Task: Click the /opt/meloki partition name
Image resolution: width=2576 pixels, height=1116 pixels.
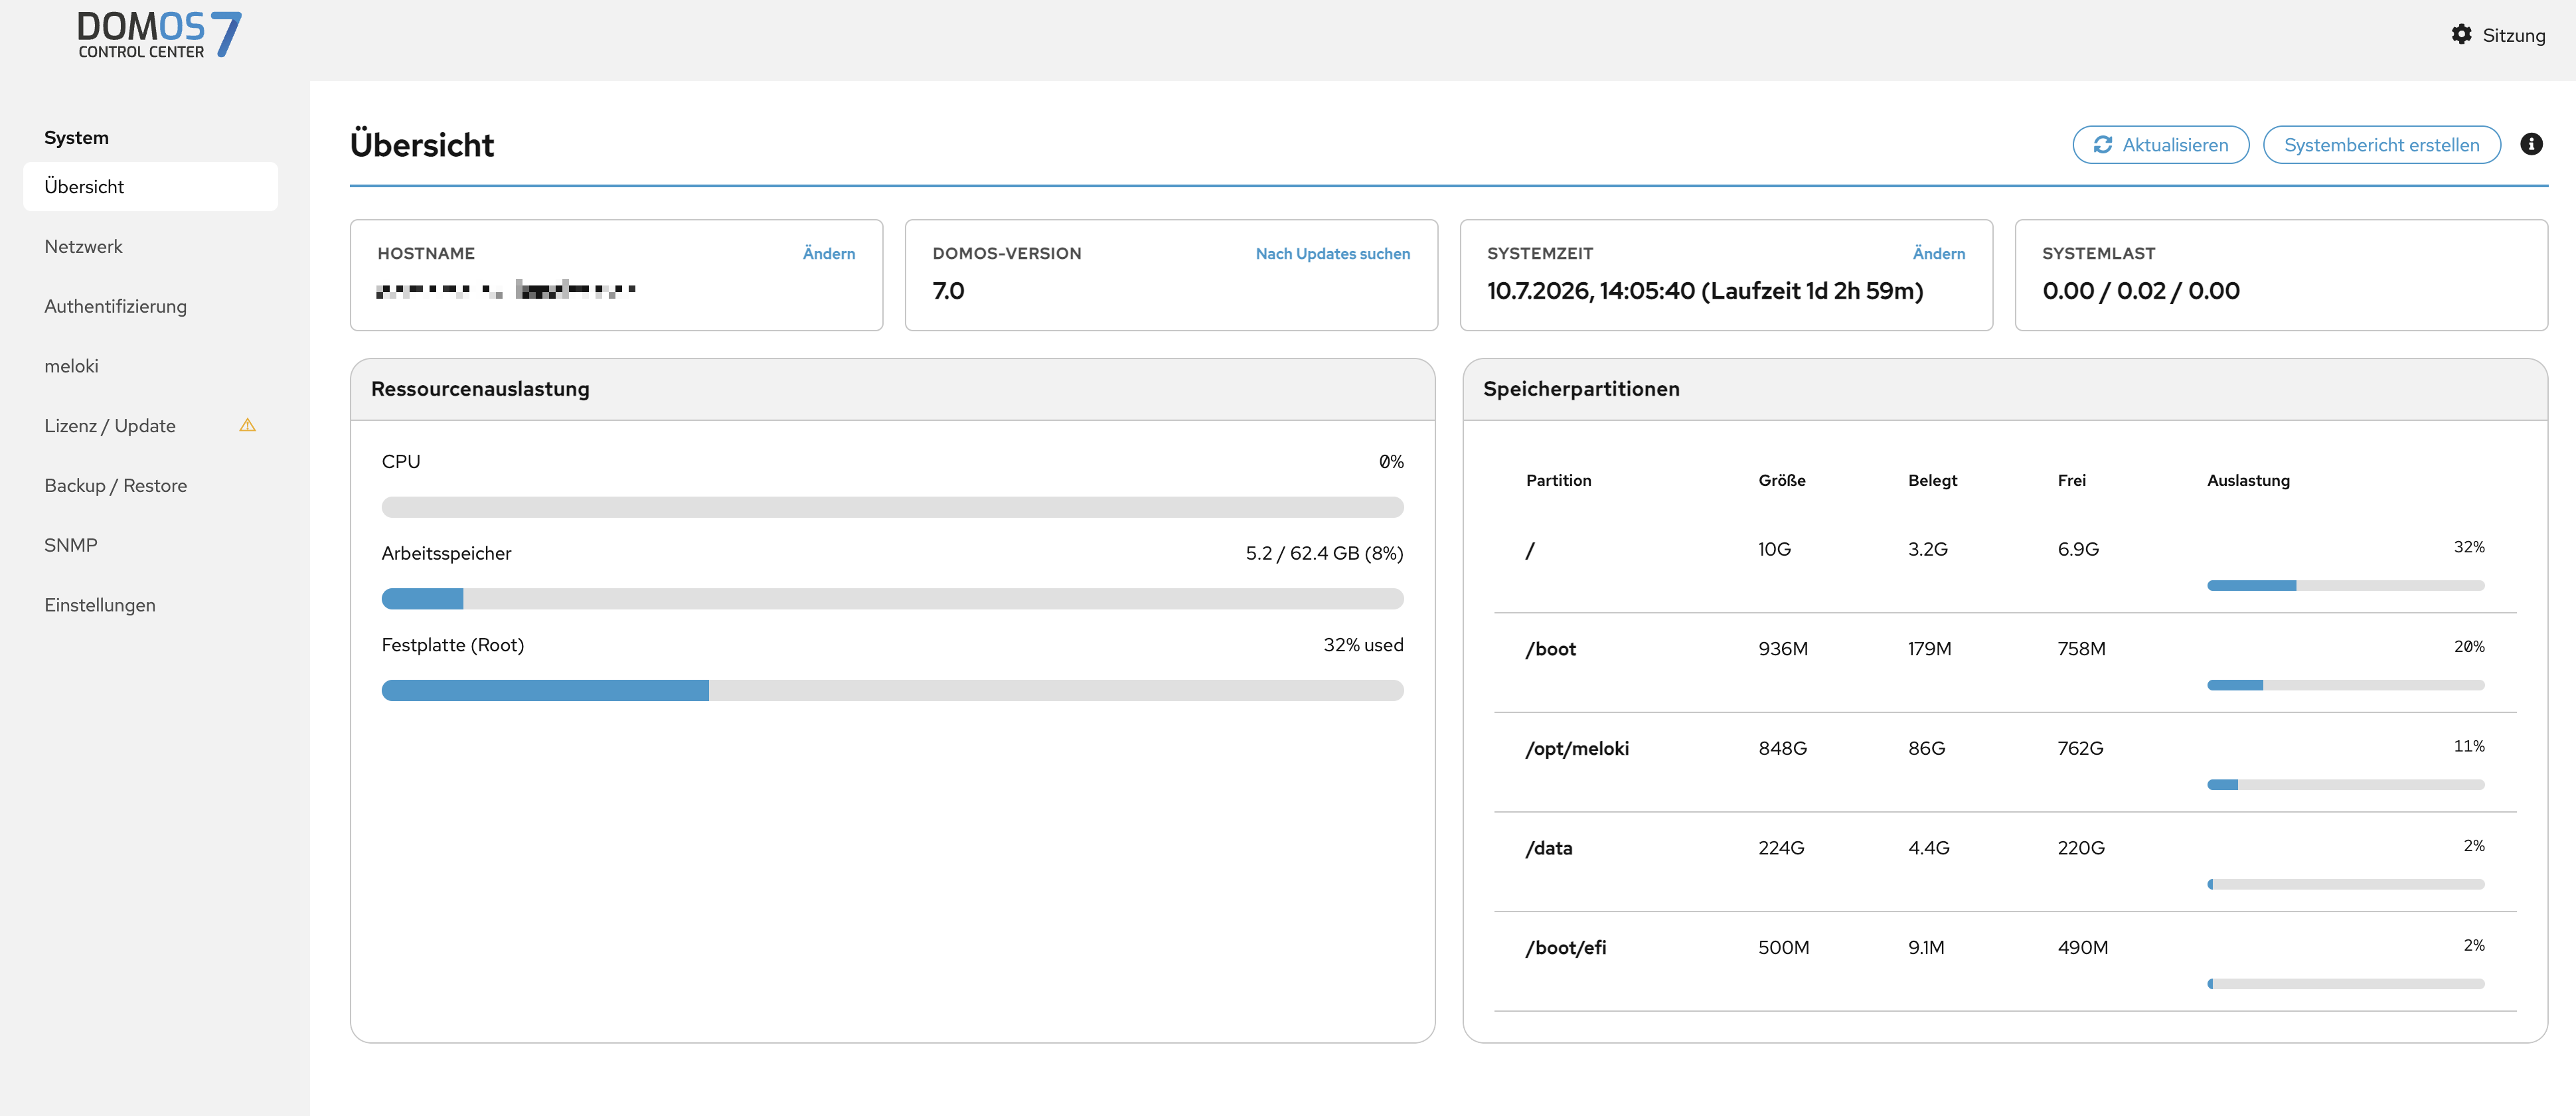Action: pos(1577,749)
